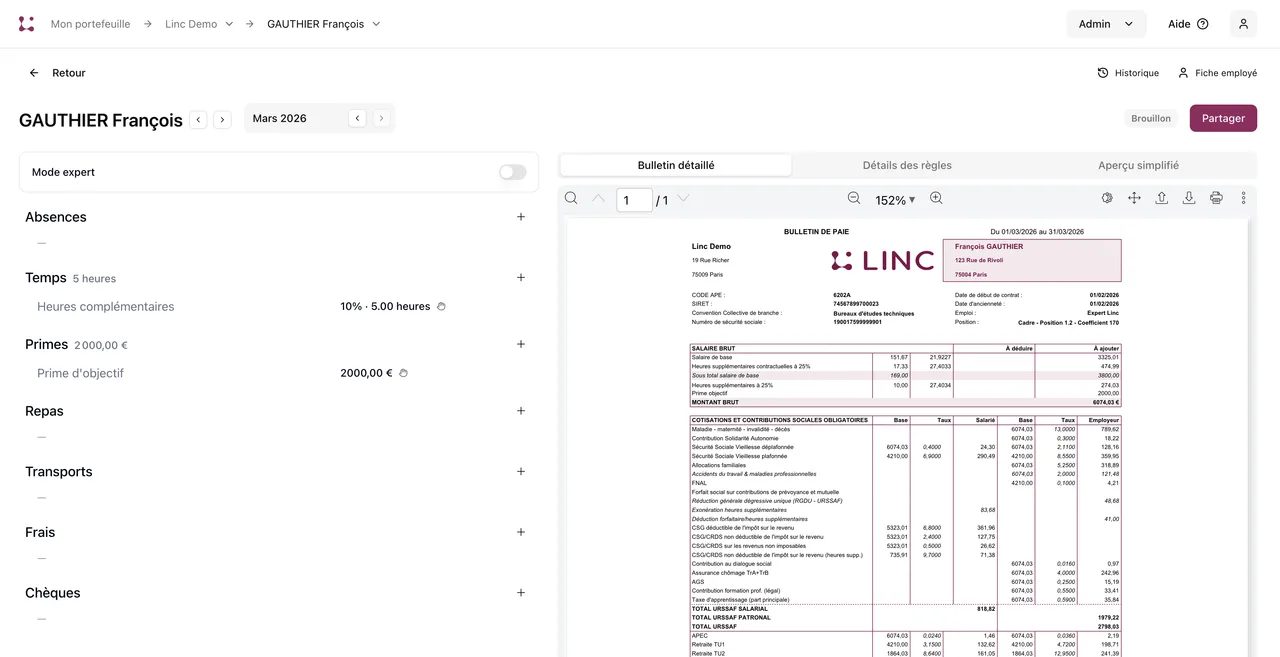Screen dimensions: 1280x657
Task: Zoom out the payslip with minus icon
Action: click(854, 198)
